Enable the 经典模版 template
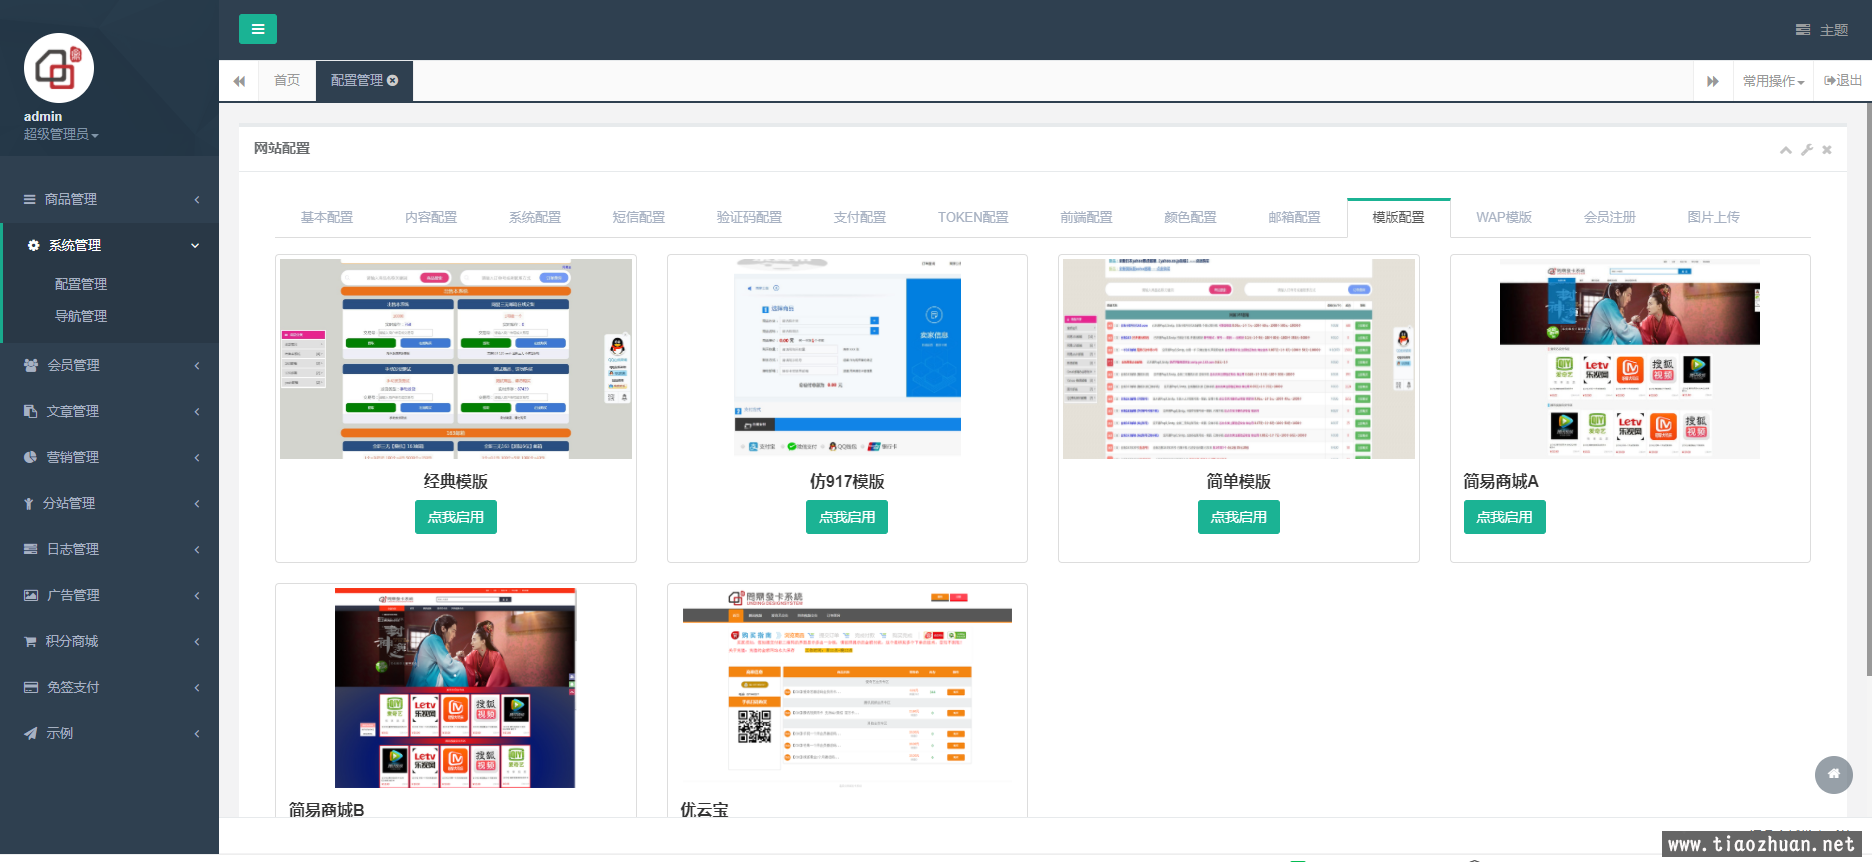The image size is (1872, 862). [456, 517]
